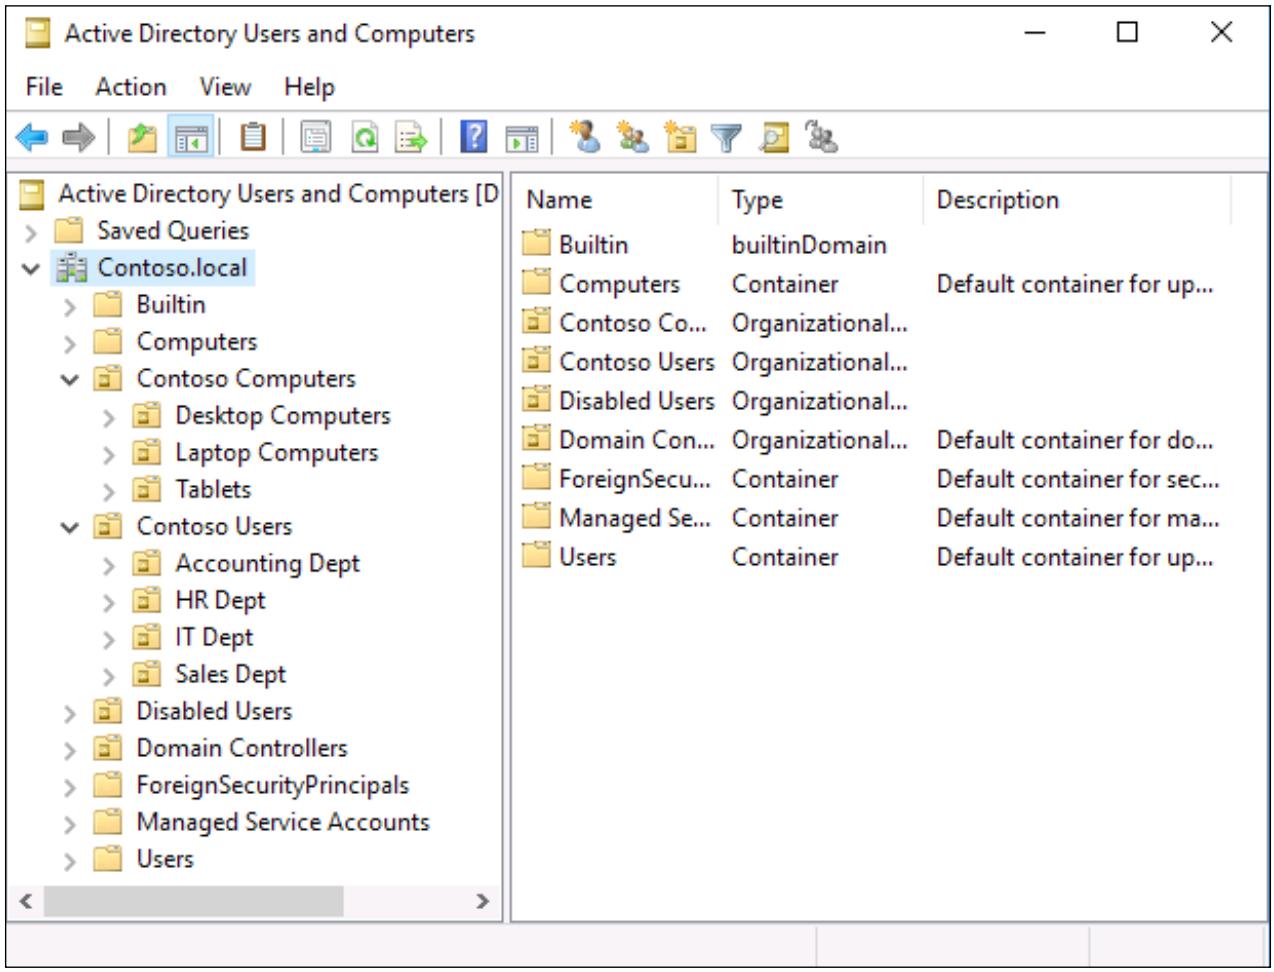Create new organizational unit toolbar icon
1274x972 pixels.
click(681, 137)
